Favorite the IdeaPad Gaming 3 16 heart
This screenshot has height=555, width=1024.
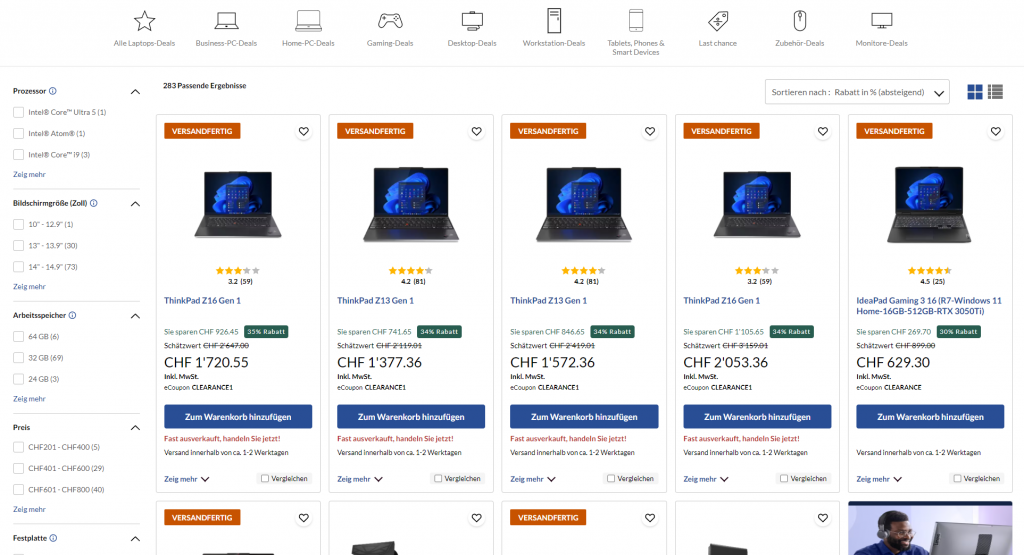[x=995, y=131]
